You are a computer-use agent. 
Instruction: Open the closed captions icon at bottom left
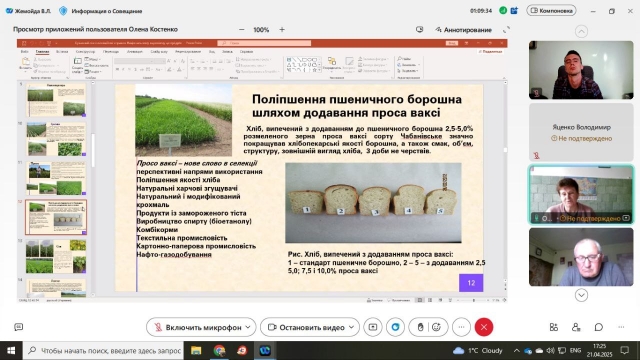18,327
